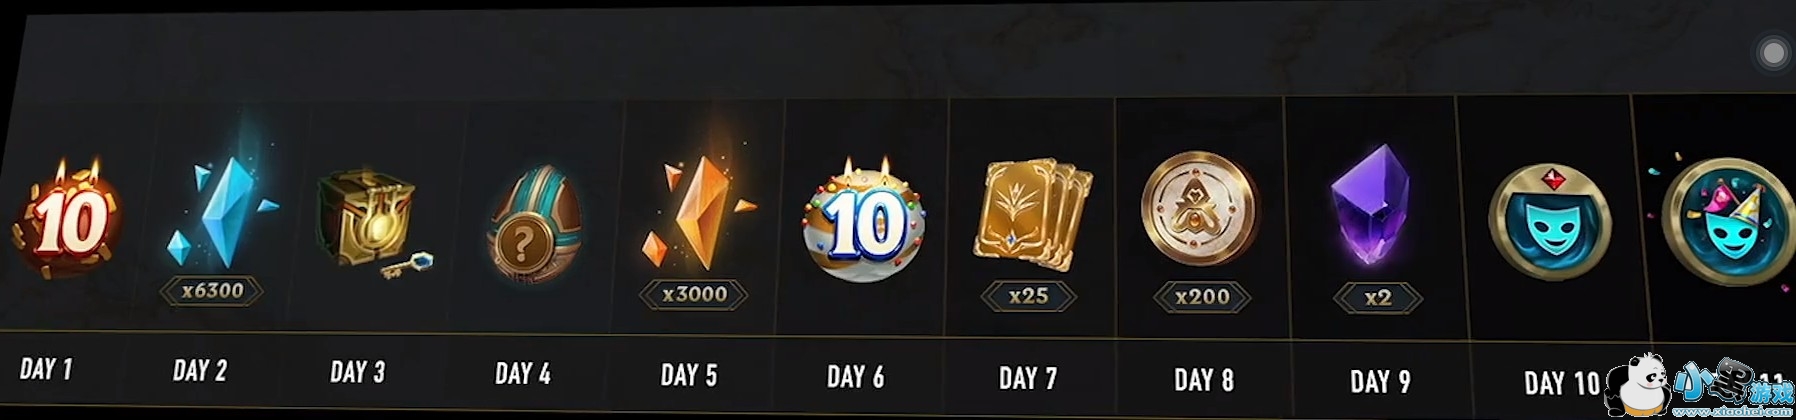
Task: Select the gold coin token reward
Action: 1199,209
